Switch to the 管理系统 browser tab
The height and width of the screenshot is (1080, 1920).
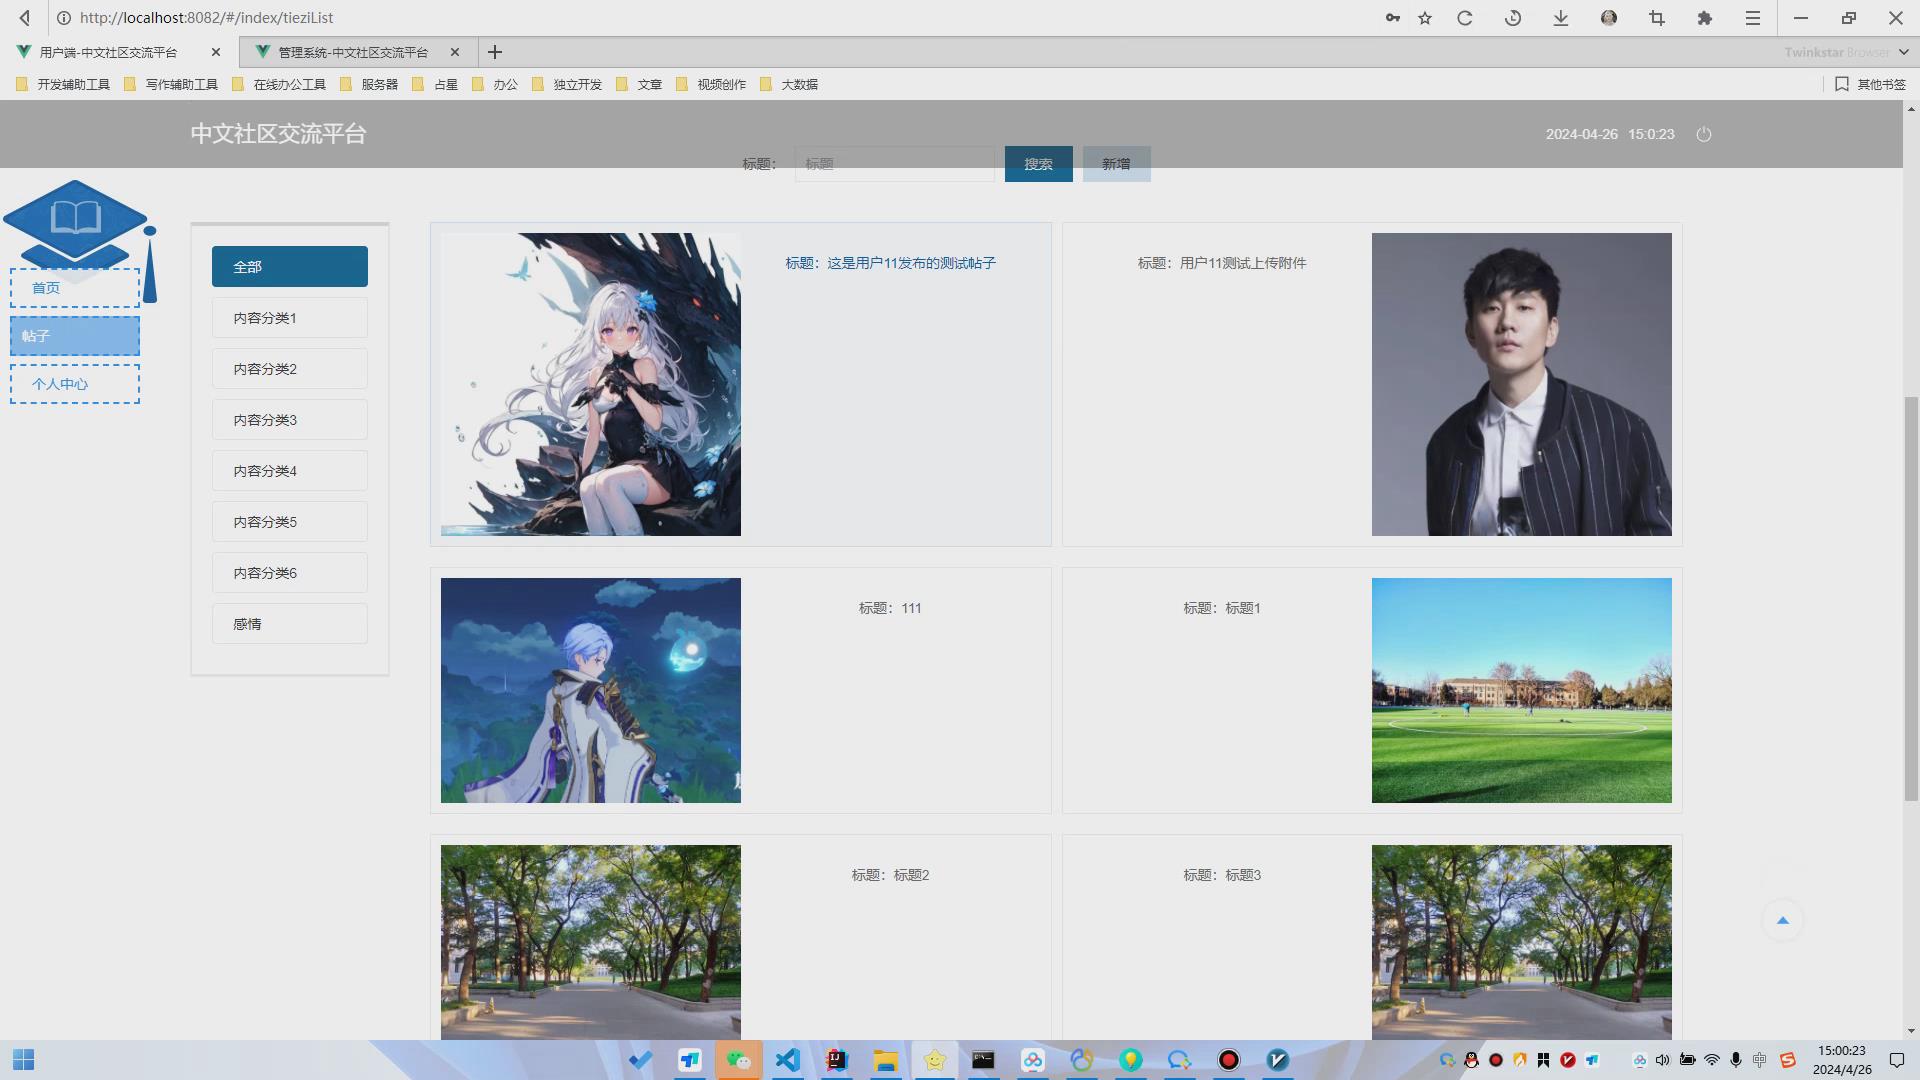[x=352, y=52]
